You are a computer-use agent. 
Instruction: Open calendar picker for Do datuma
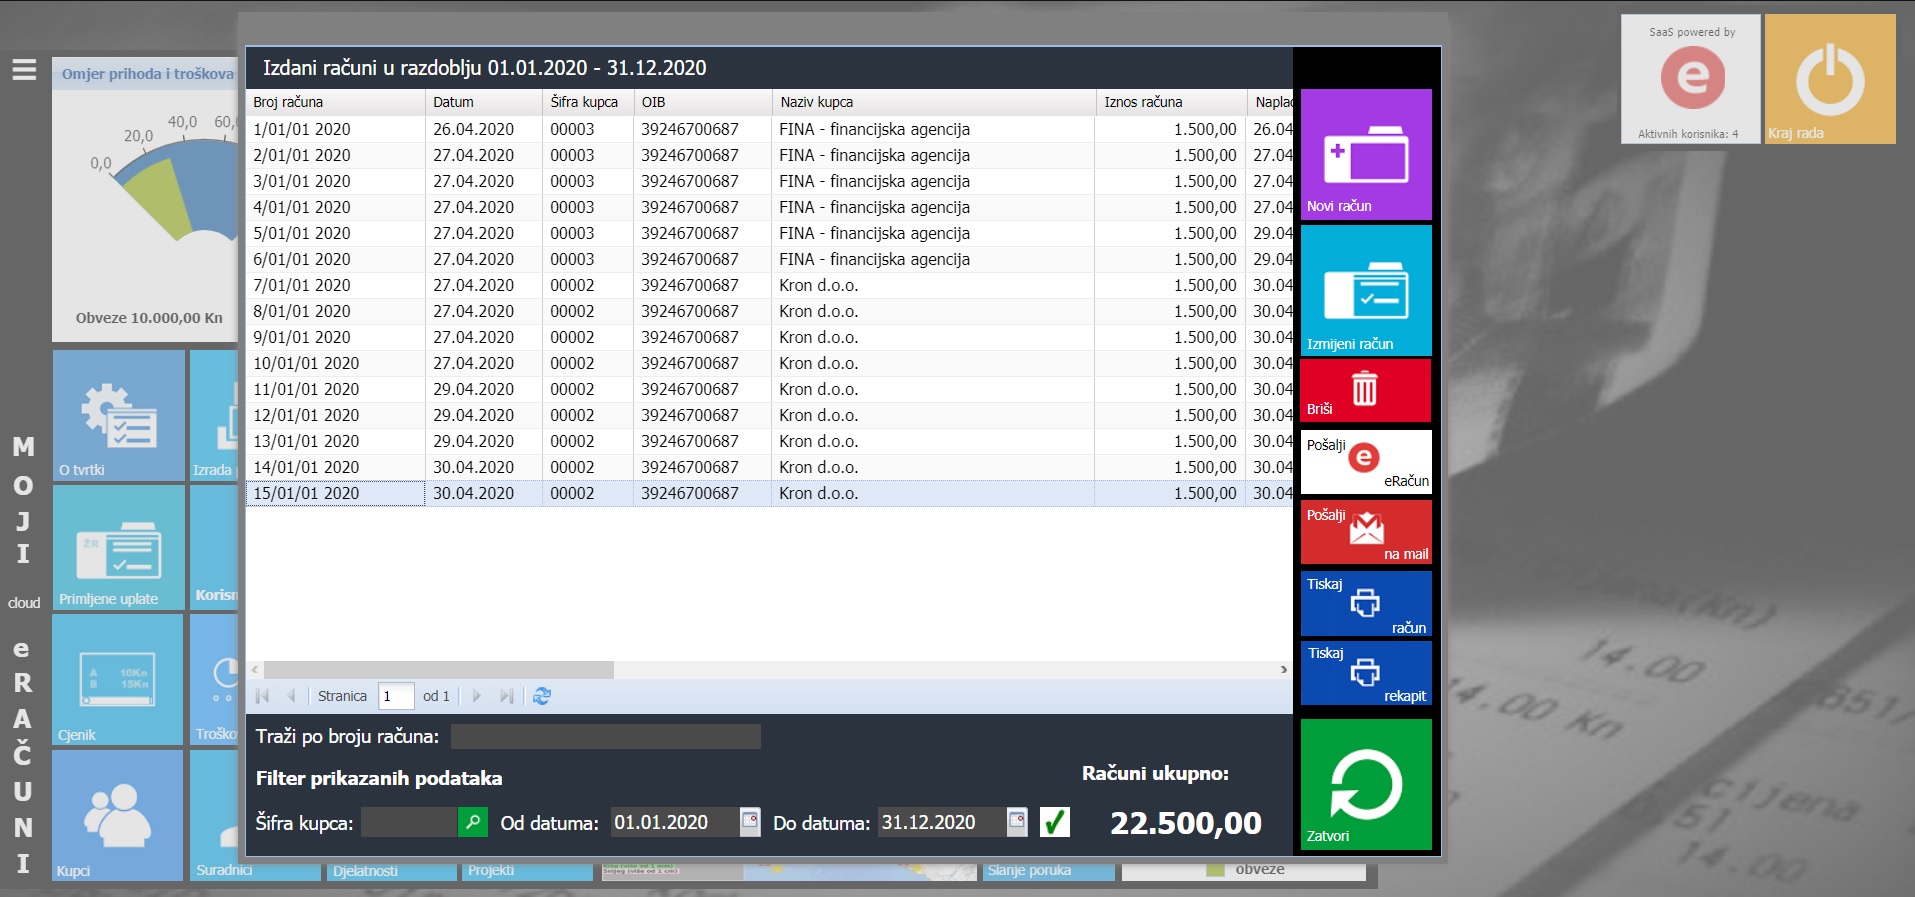pyautogui.click(x=1017, y=822)
